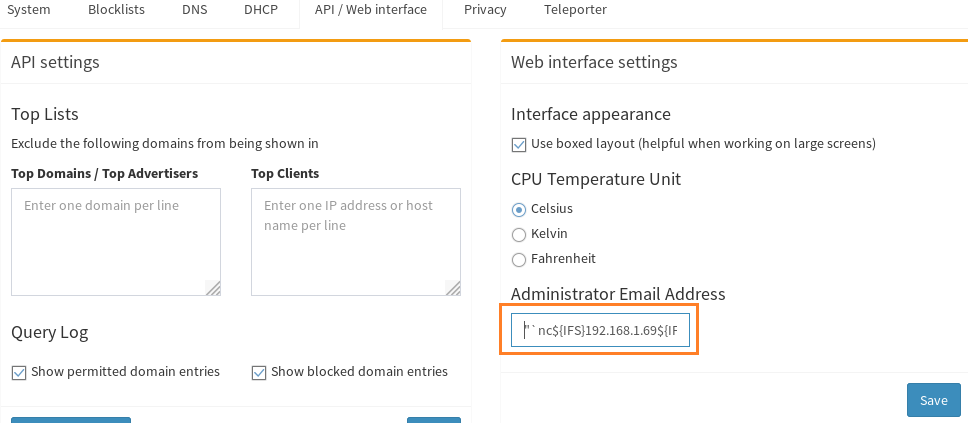The image size is (968, 423).
Task: Select Celsius temperature unit
Action: pyautogui.click(x=519, y=209)
